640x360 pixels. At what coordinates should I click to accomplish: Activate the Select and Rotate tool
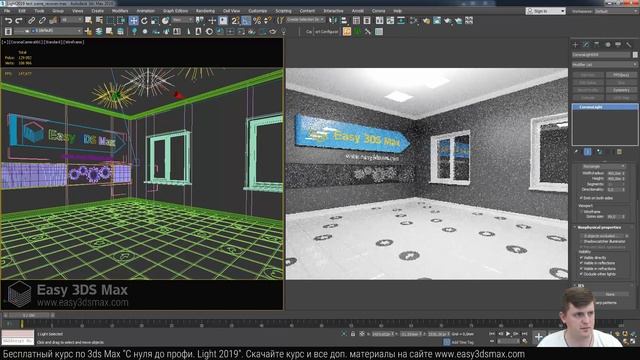(x=144, y=20)
